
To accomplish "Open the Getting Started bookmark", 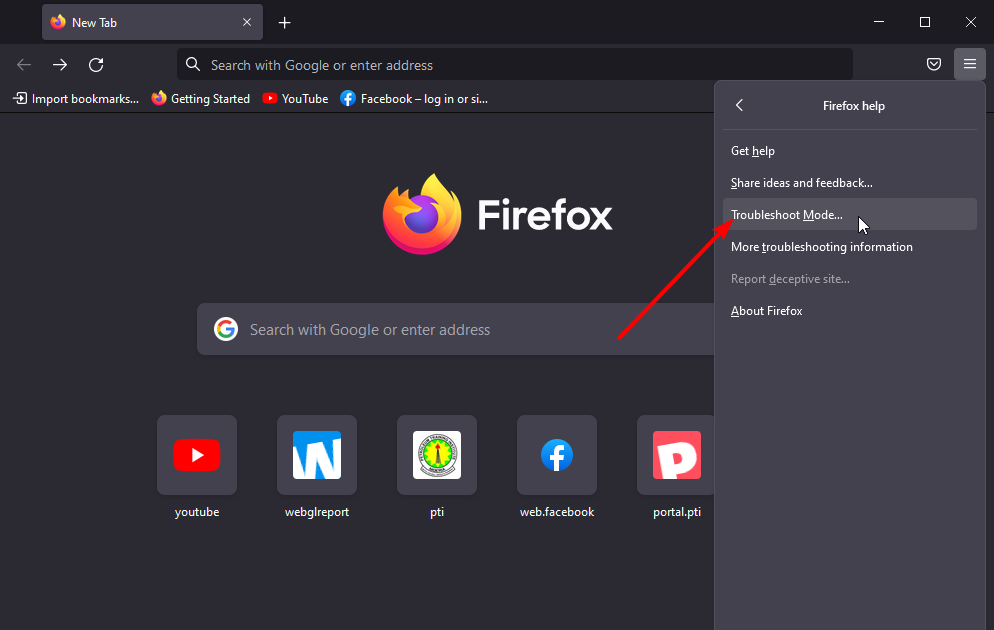I will coord(200,98).
